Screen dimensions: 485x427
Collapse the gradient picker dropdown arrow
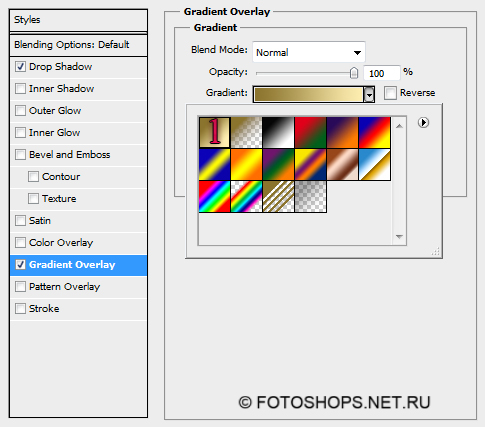point(369,94)
